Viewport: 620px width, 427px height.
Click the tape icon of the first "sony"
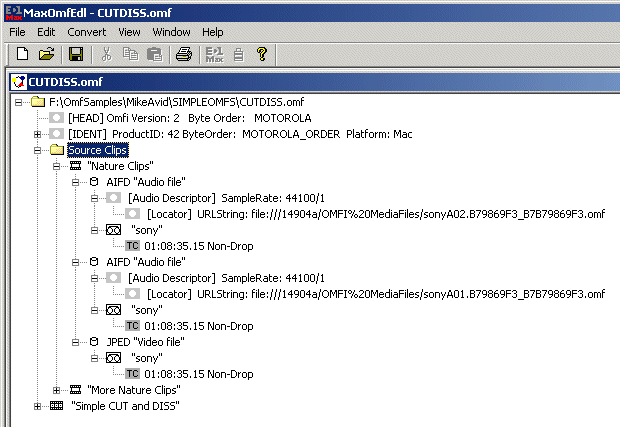coord(113,230)
